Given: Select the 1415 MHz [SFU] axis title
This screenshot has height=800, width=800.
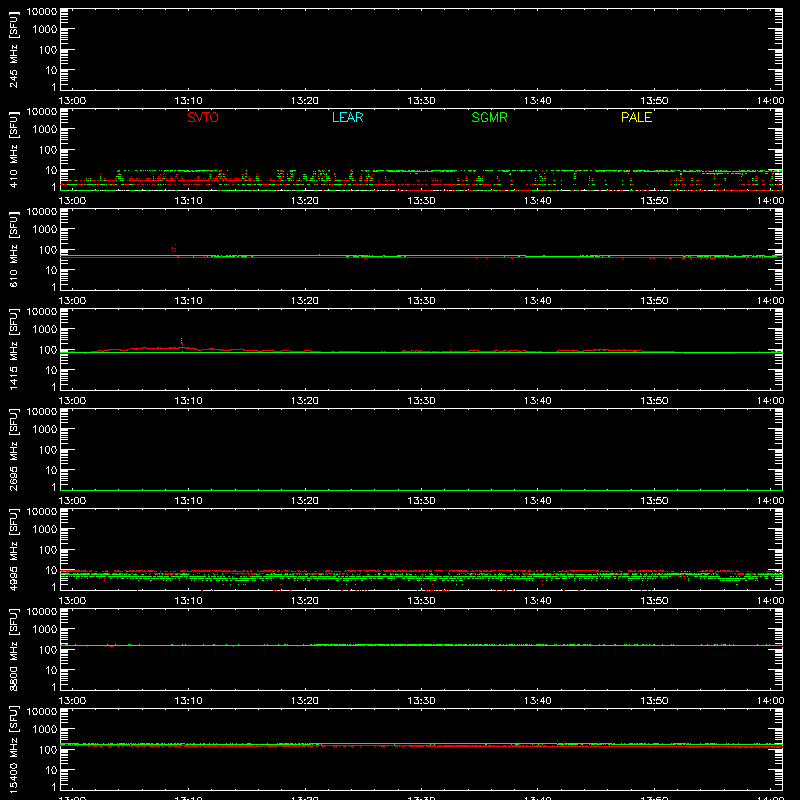Looking at the screenshot, I should 13,349.
